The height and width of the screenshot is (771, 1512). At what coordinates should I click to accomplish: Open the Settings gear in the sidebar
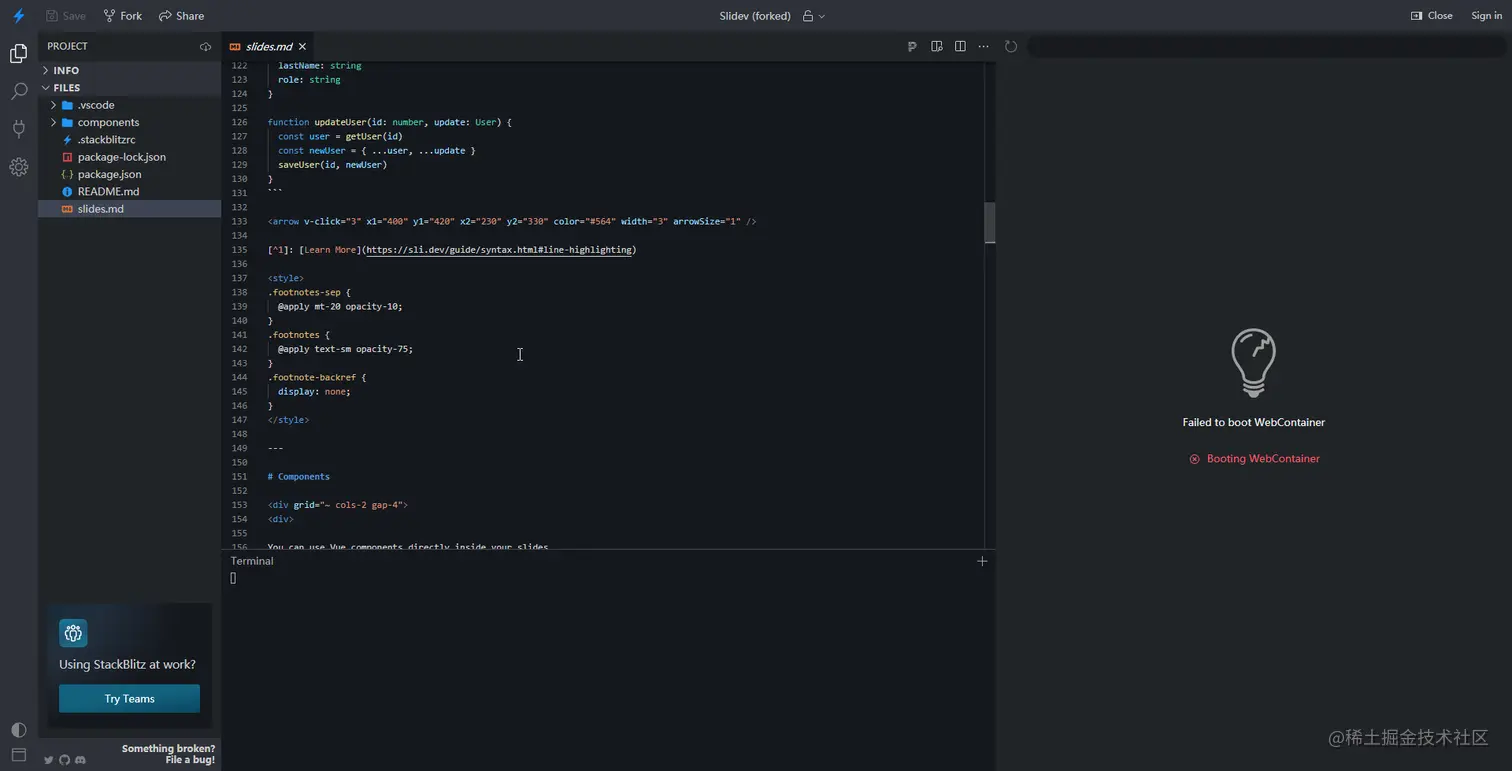click(x=18, y=167)
